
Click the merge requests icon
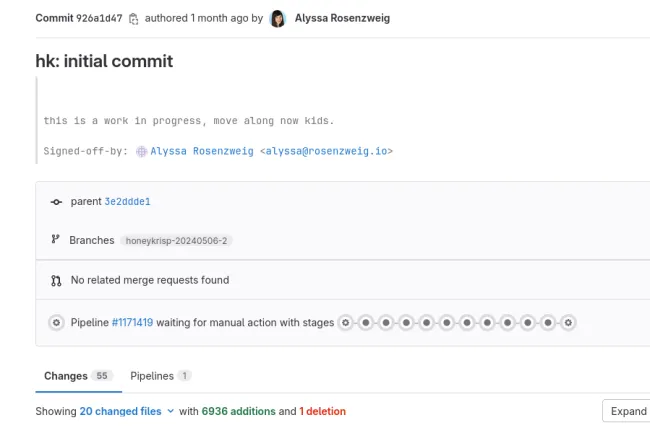click(x=56, y=281)
